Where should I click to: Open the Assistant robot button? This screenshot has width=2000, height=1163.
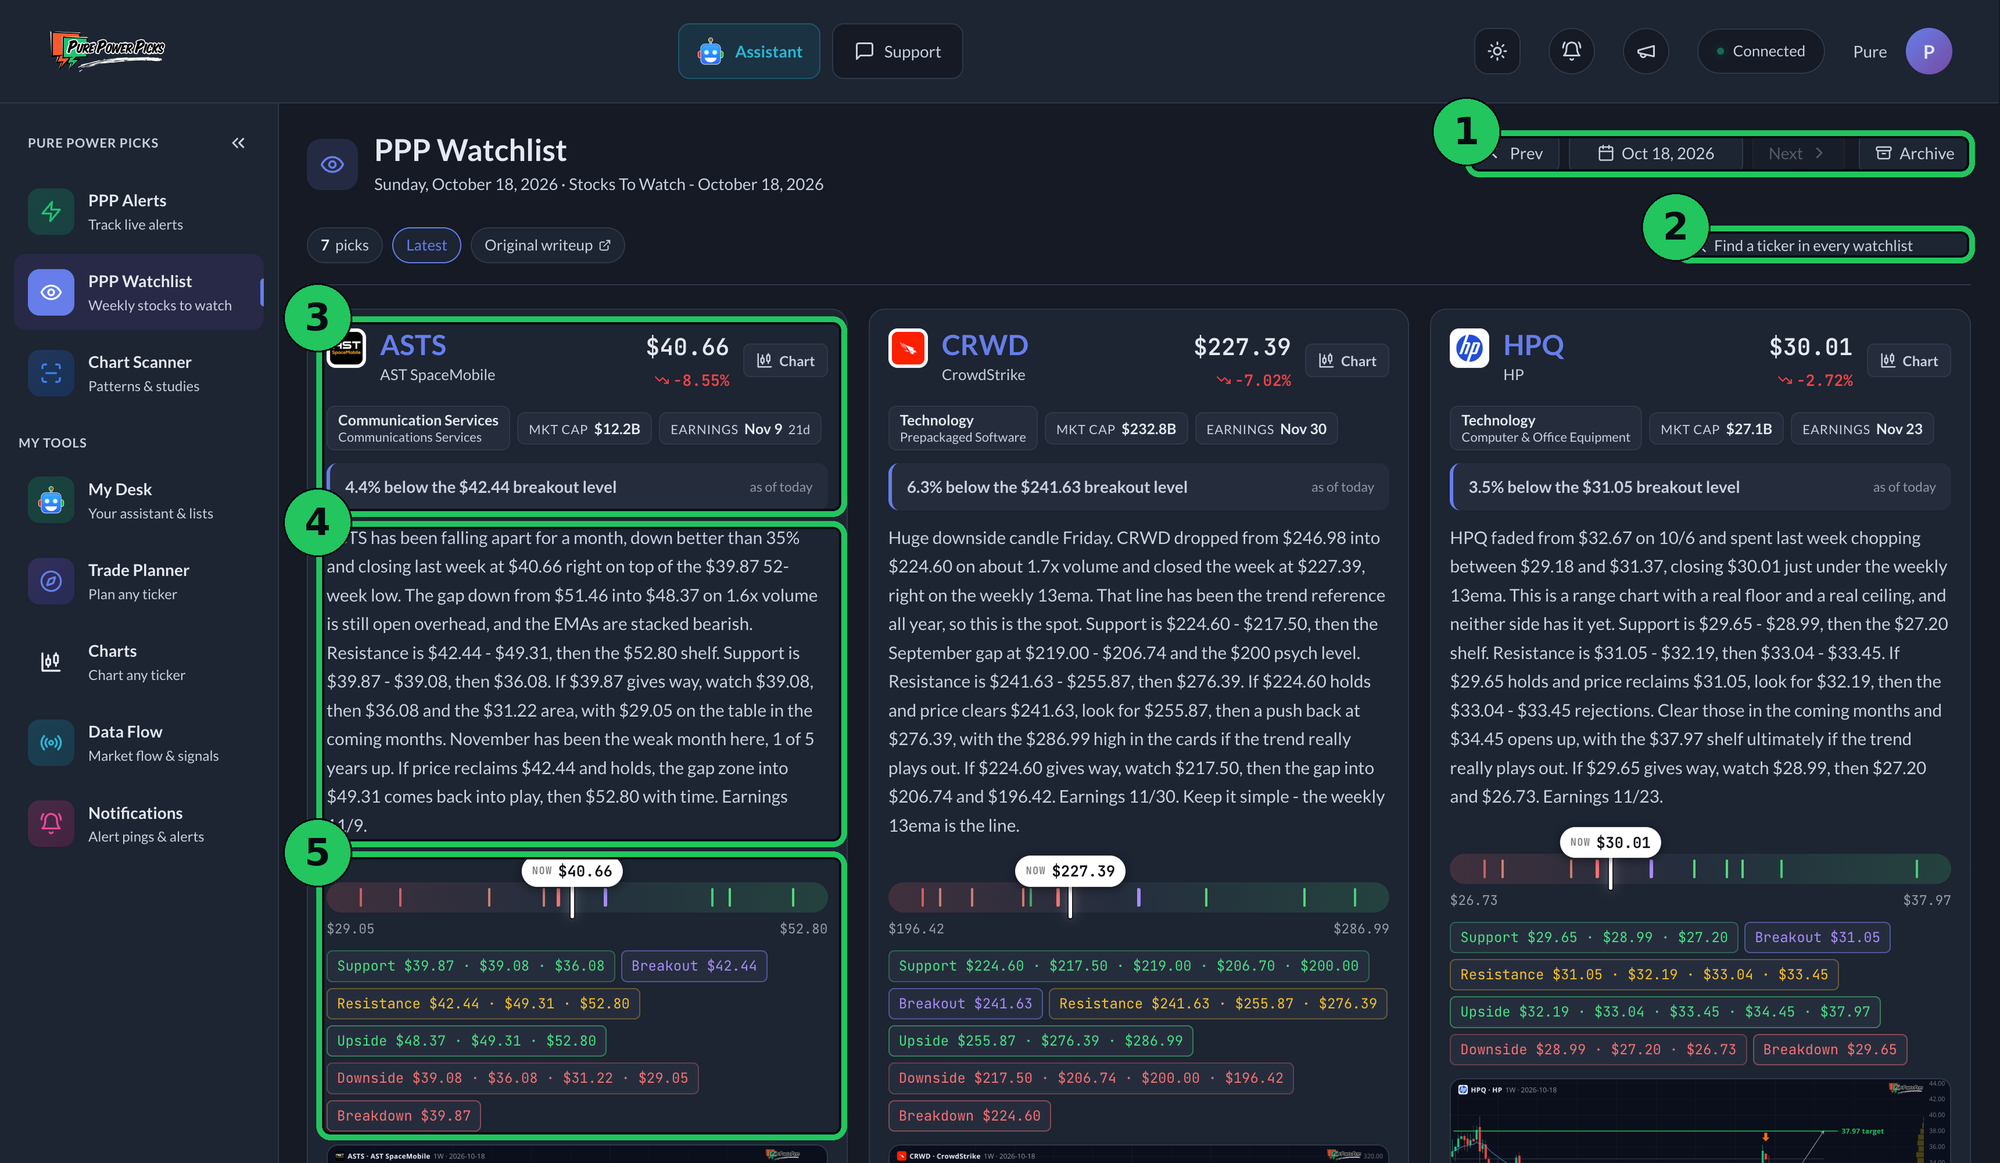(x=749, y=51)
